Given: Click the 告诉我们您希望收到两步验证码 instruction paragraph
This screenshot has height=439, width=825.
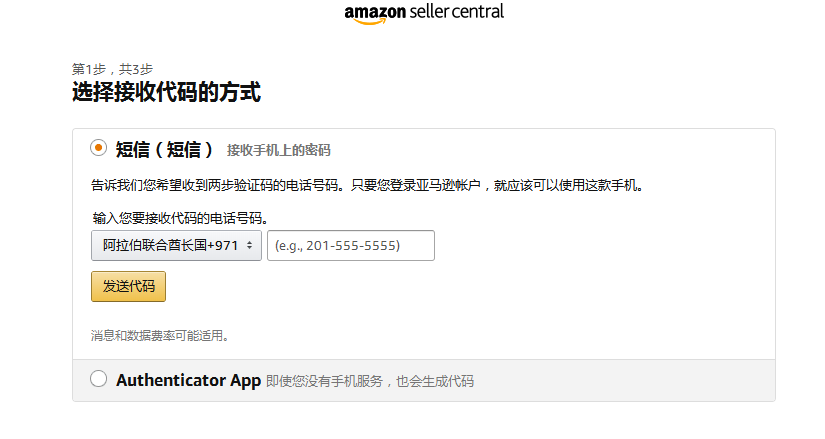Looking at the screenshot, I should (x=367, y=185).
